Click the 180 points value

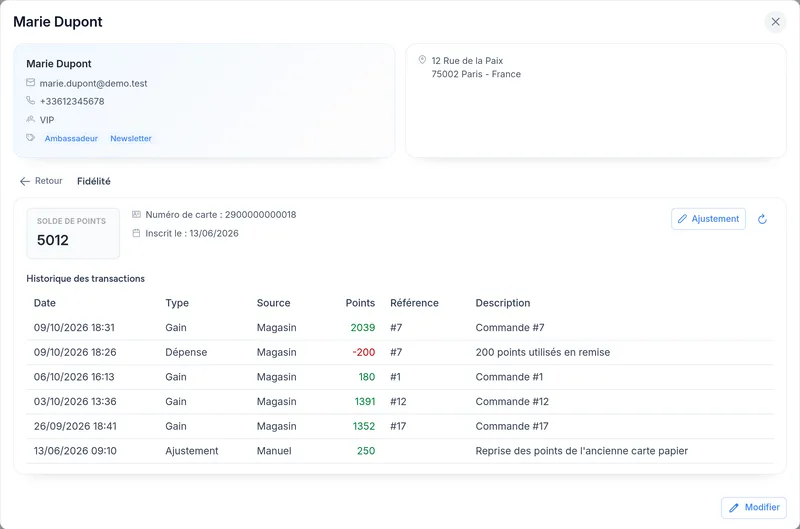point(367,377)
